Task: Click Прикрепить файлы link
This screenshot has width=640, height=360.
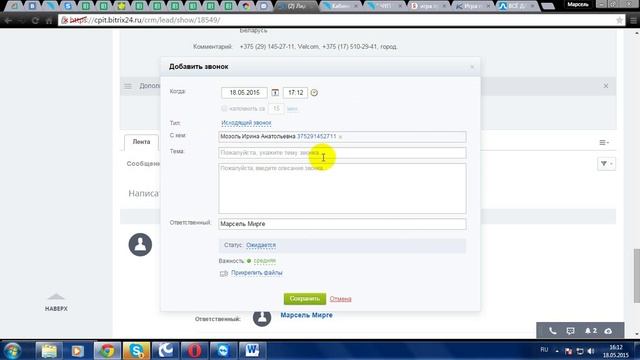Action: click(x=257, y=273)
